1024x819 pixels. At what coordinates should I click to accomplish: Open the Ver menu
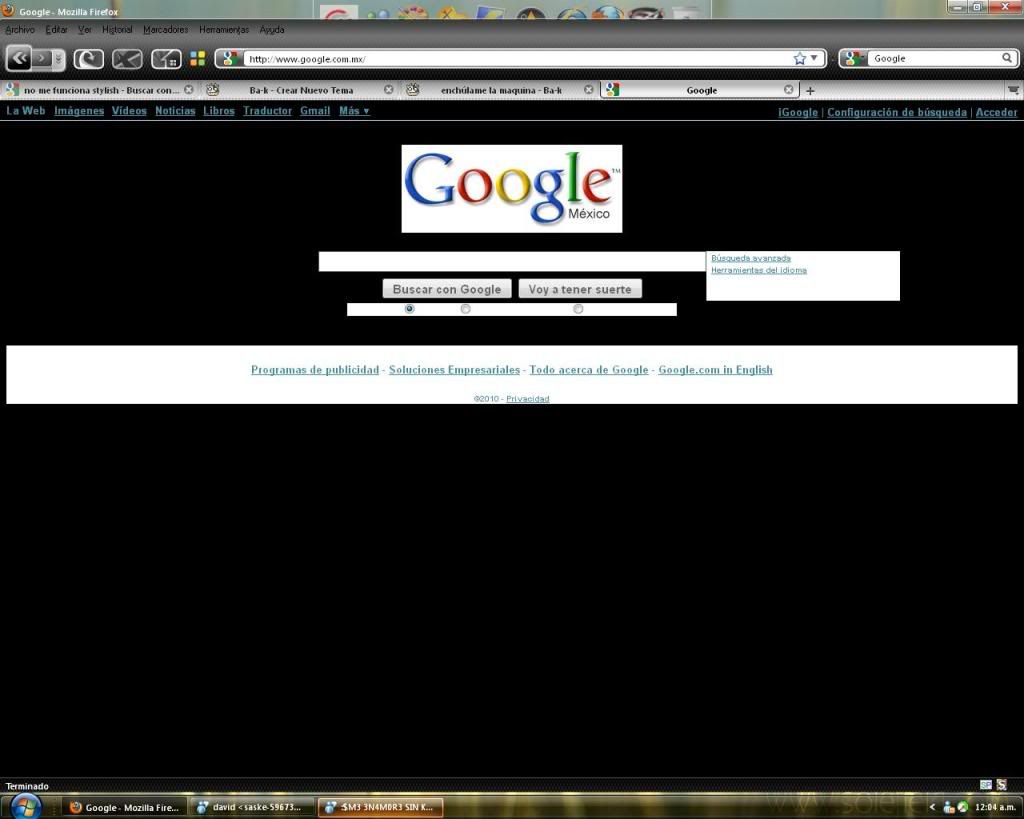85,29
